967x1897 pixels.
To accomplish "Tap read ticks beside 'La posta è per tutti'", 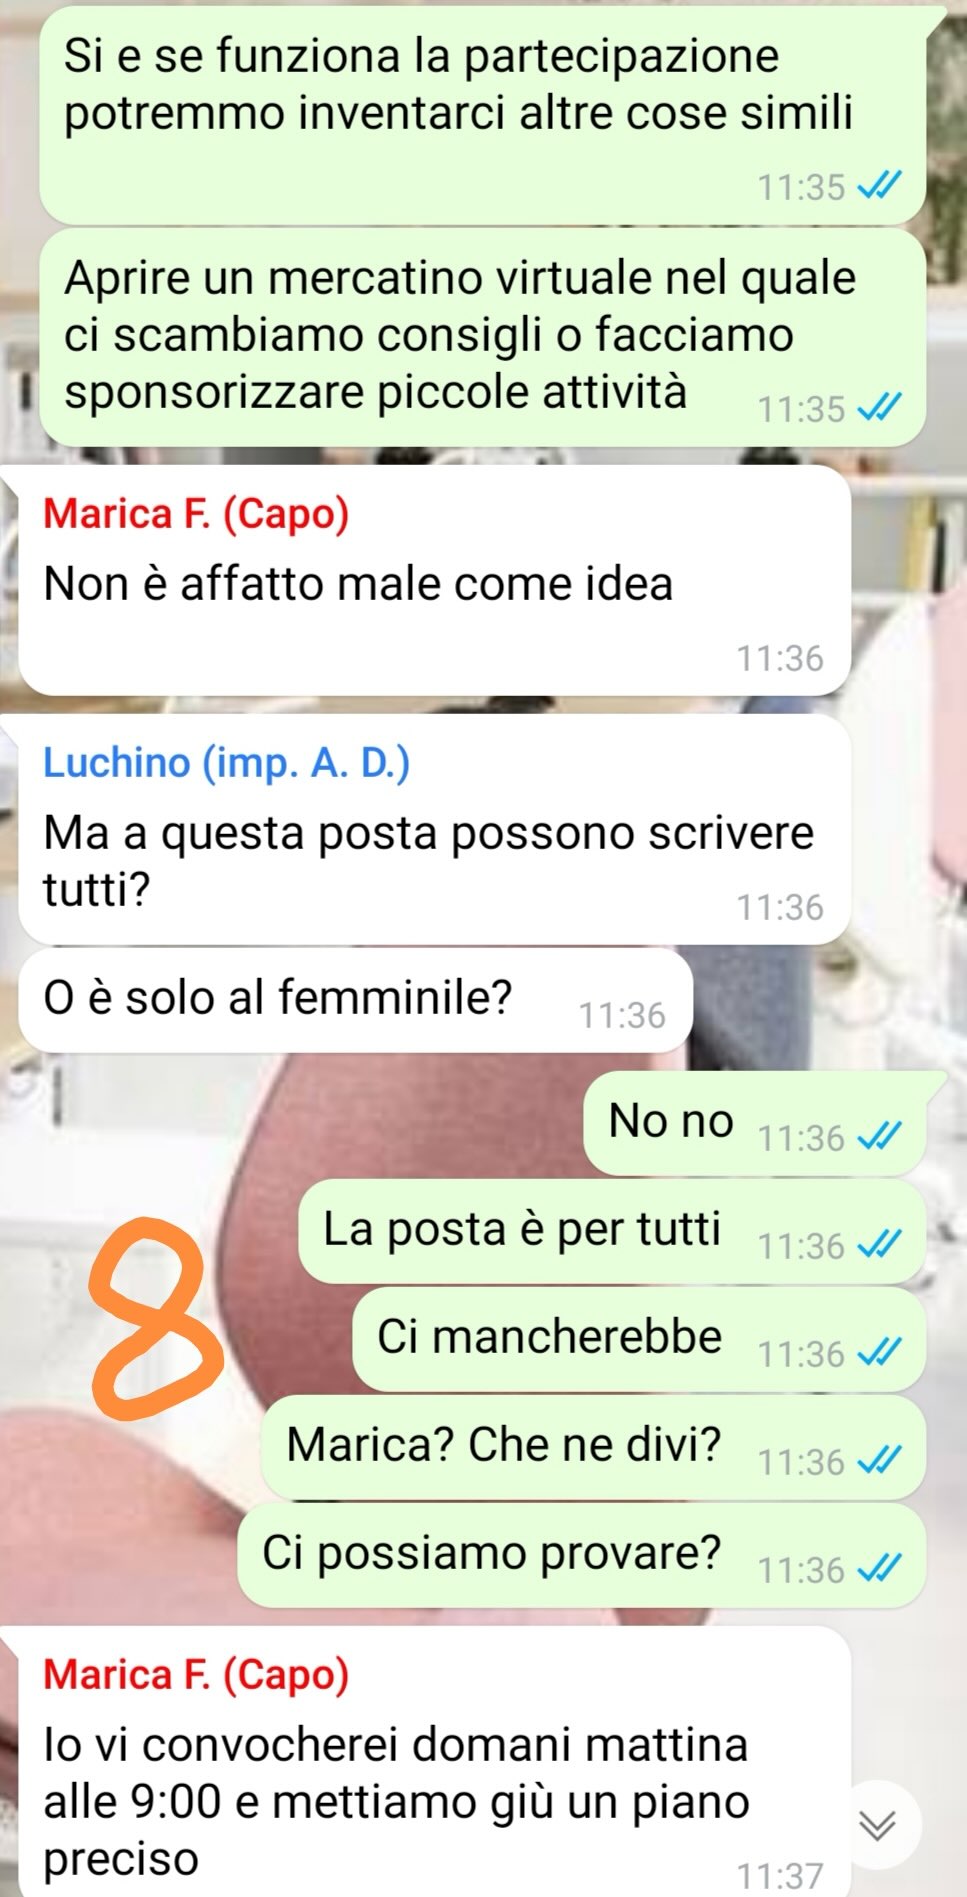I will (x=881, y=1245).
